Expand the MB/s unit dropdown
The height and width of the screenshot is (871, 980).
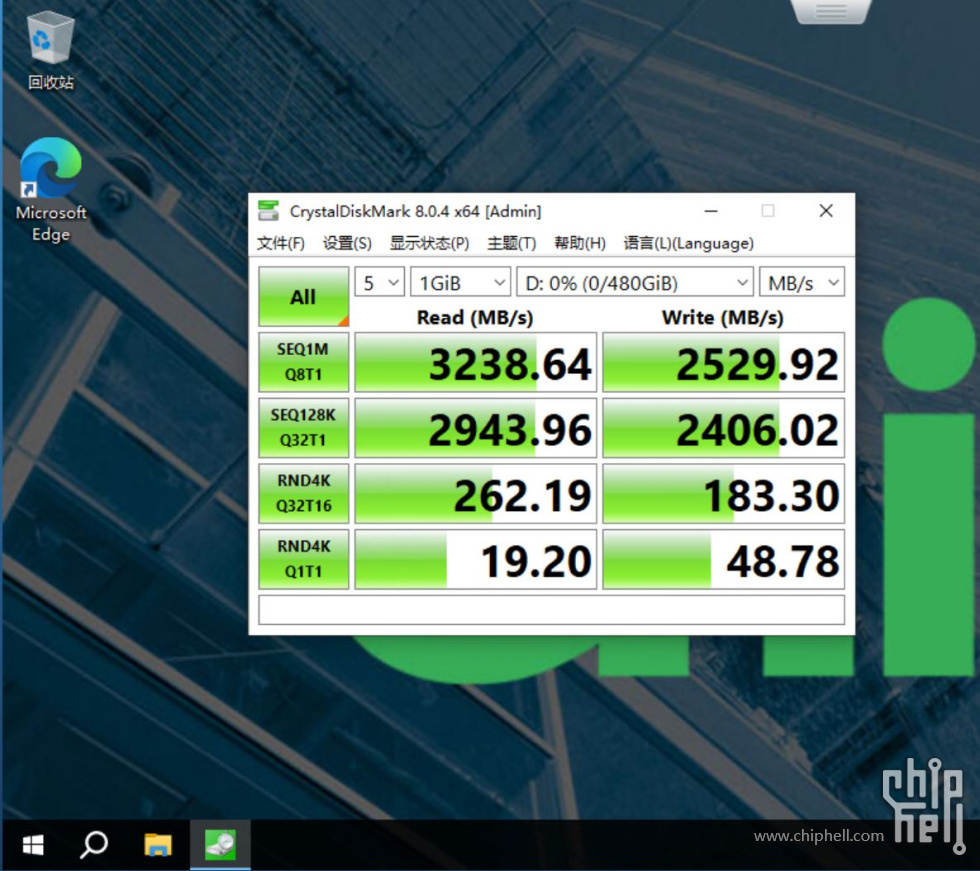point(802,283)
